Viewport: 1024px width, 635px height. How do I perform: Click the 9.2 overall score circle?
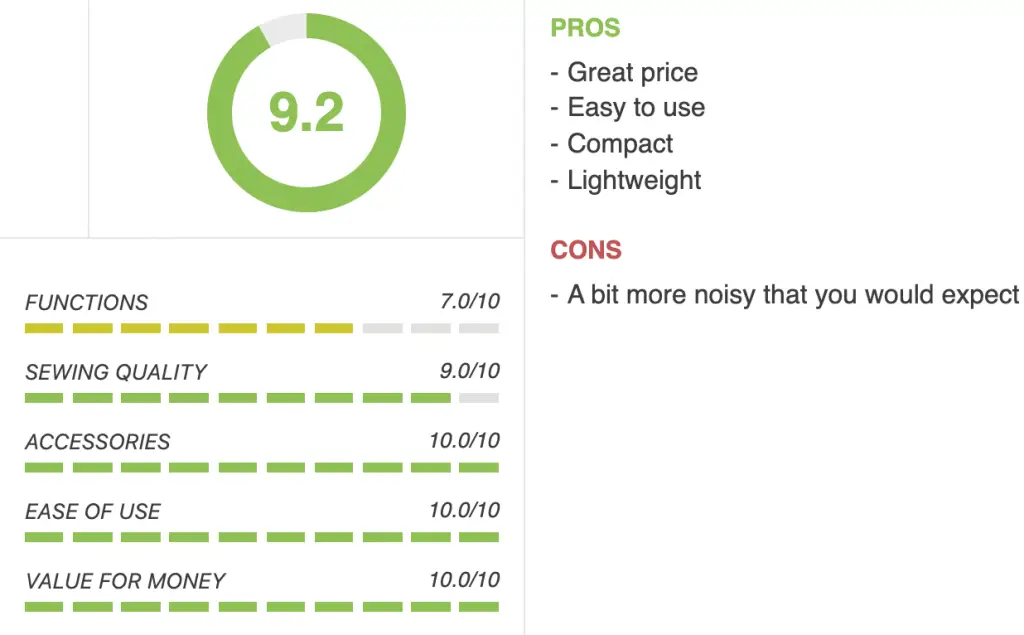[306, 112]
